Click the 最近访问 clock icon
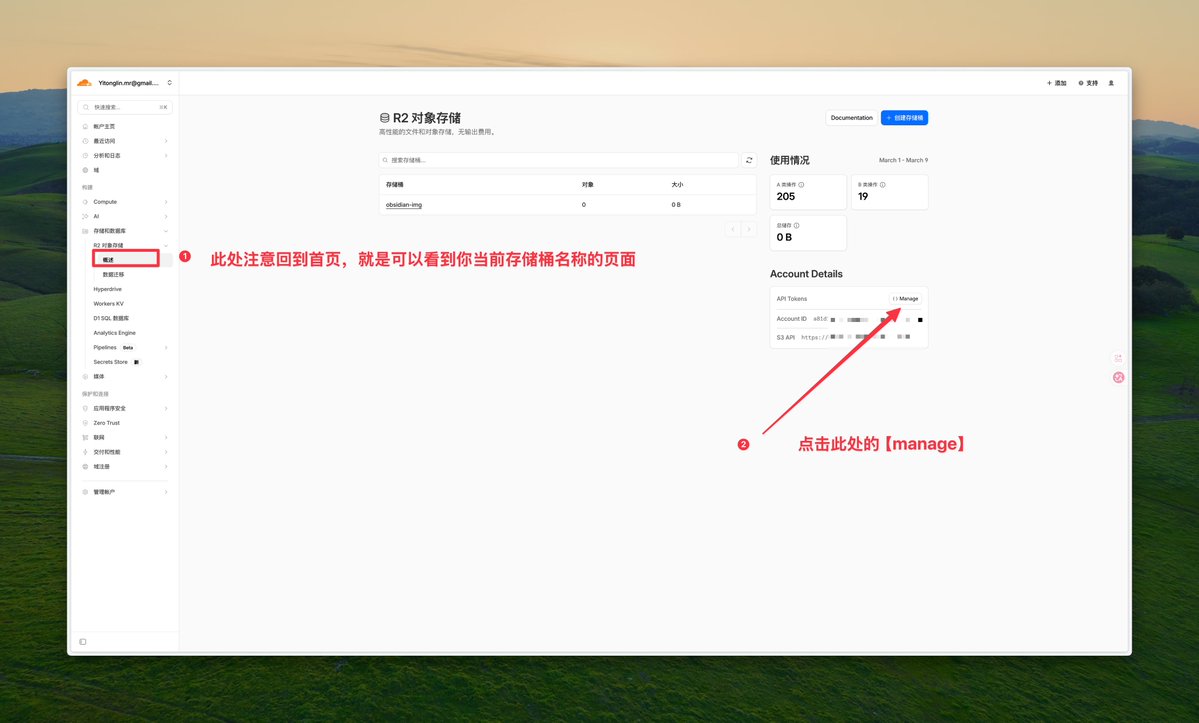This screenshot has height=723, width=1199. tap(85, 141)
